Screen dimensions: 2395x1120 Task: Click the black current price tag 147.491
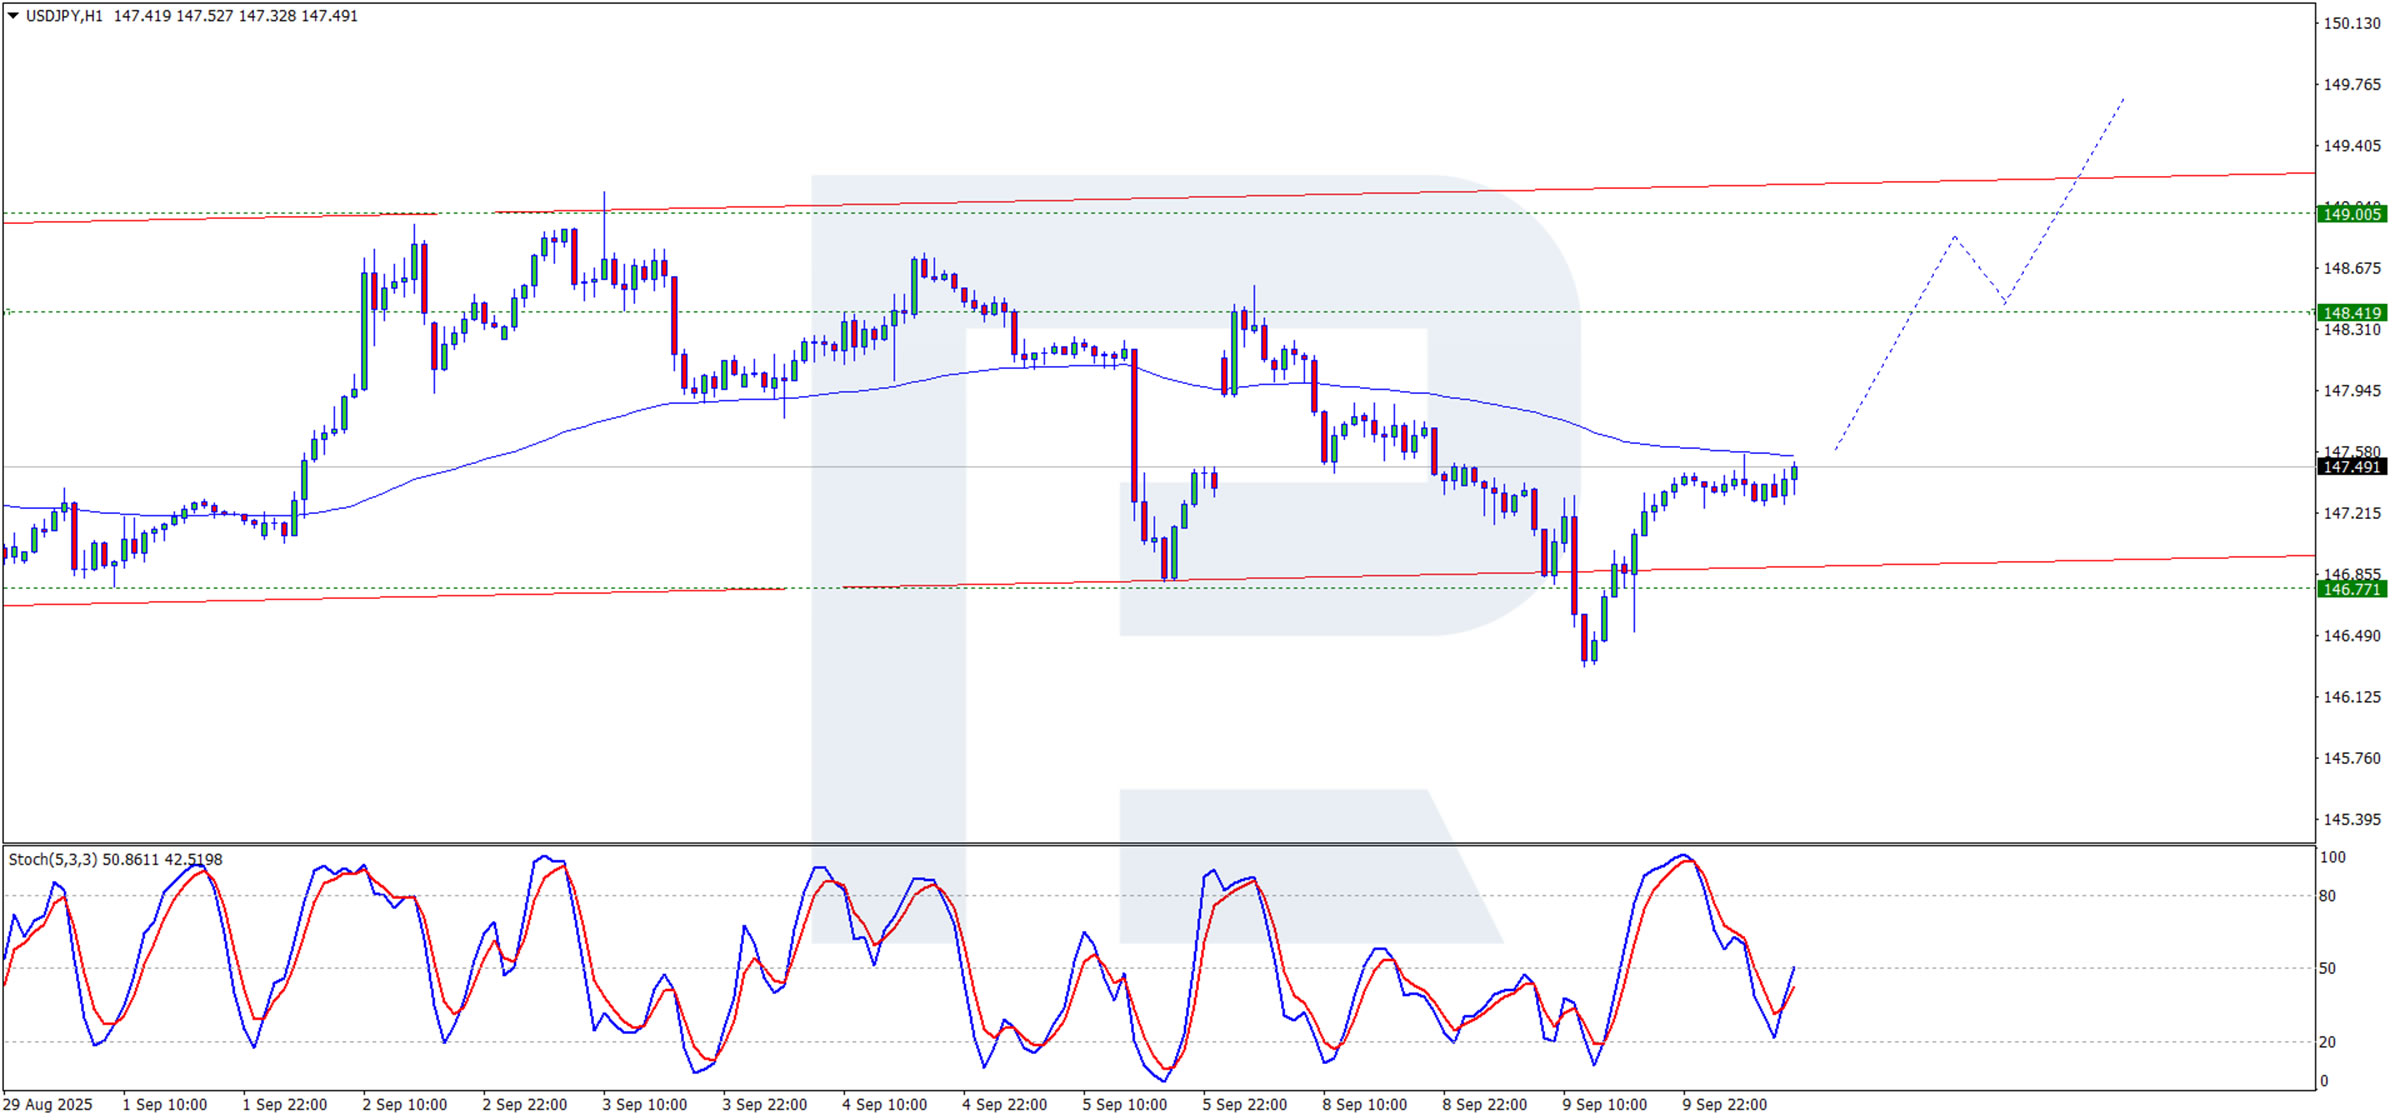pyautogui.click(x=2351, y=467)
